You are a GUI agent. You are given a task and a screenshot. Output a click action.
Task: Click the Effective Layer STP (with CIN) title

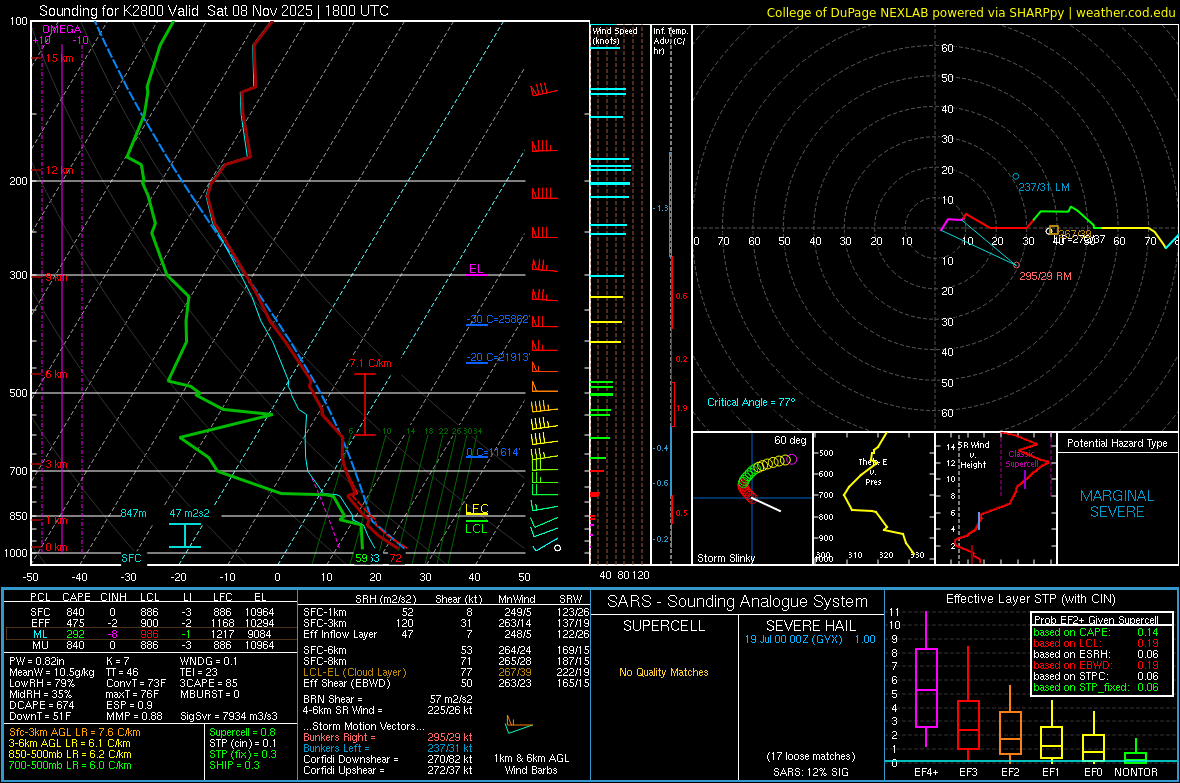pyautogui.click(x=1030, y=599)
